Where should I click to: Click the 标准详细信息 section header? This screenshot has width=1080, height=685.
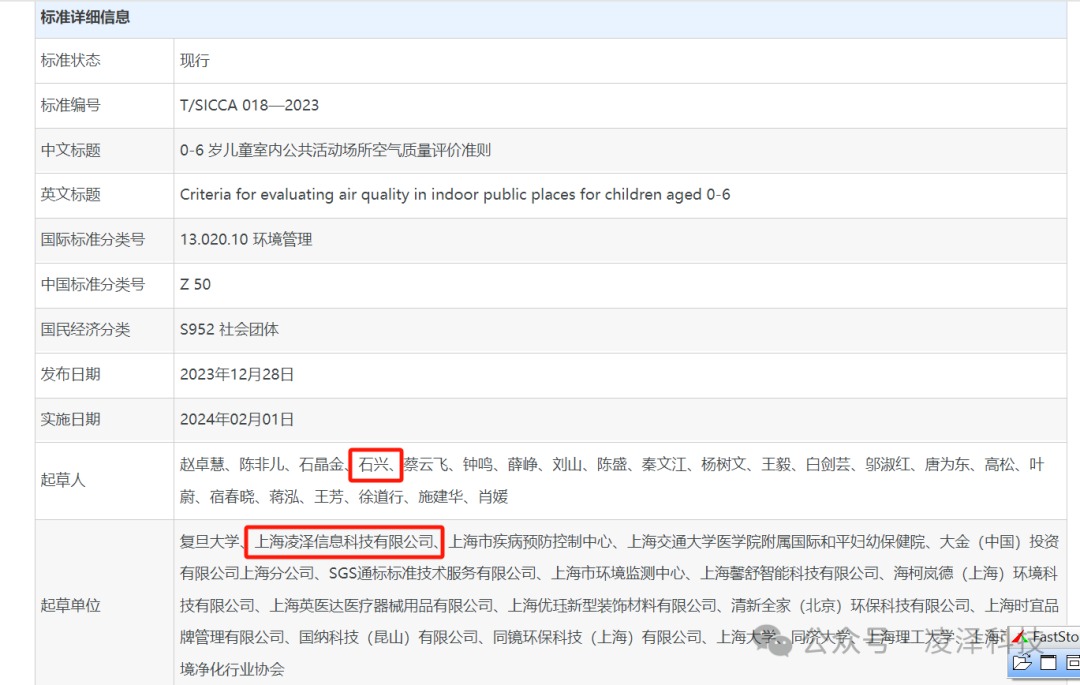85,17
